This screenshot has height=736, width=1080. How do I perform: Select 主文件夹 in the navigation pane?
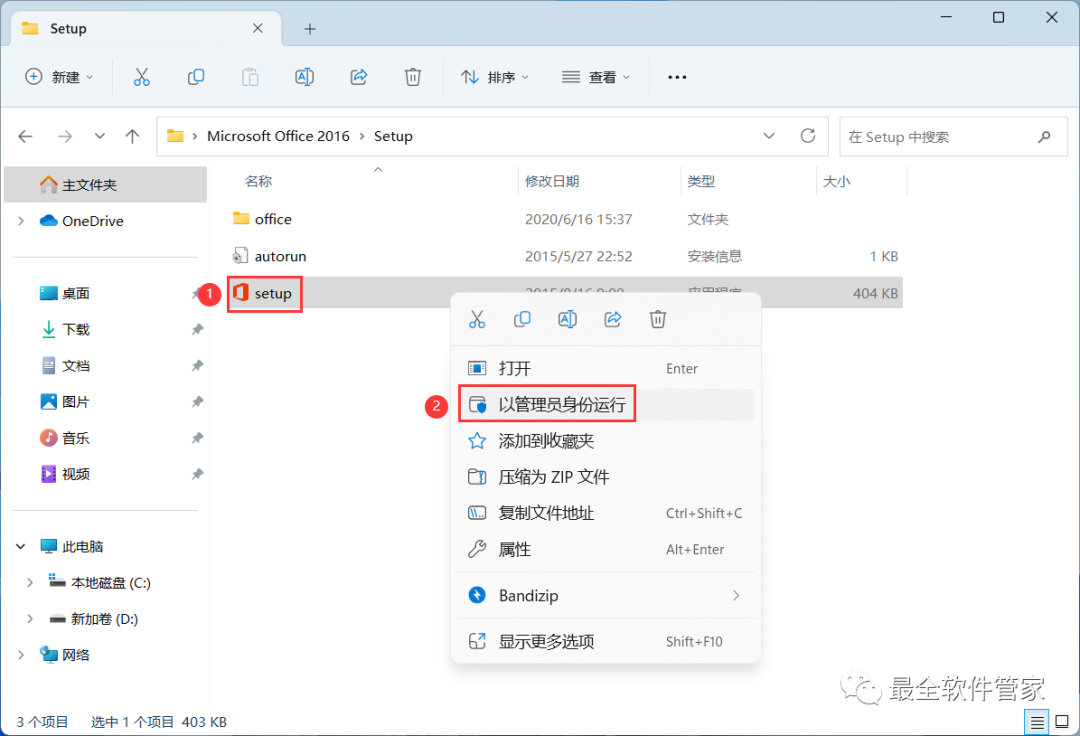click(x=105, y=185)
